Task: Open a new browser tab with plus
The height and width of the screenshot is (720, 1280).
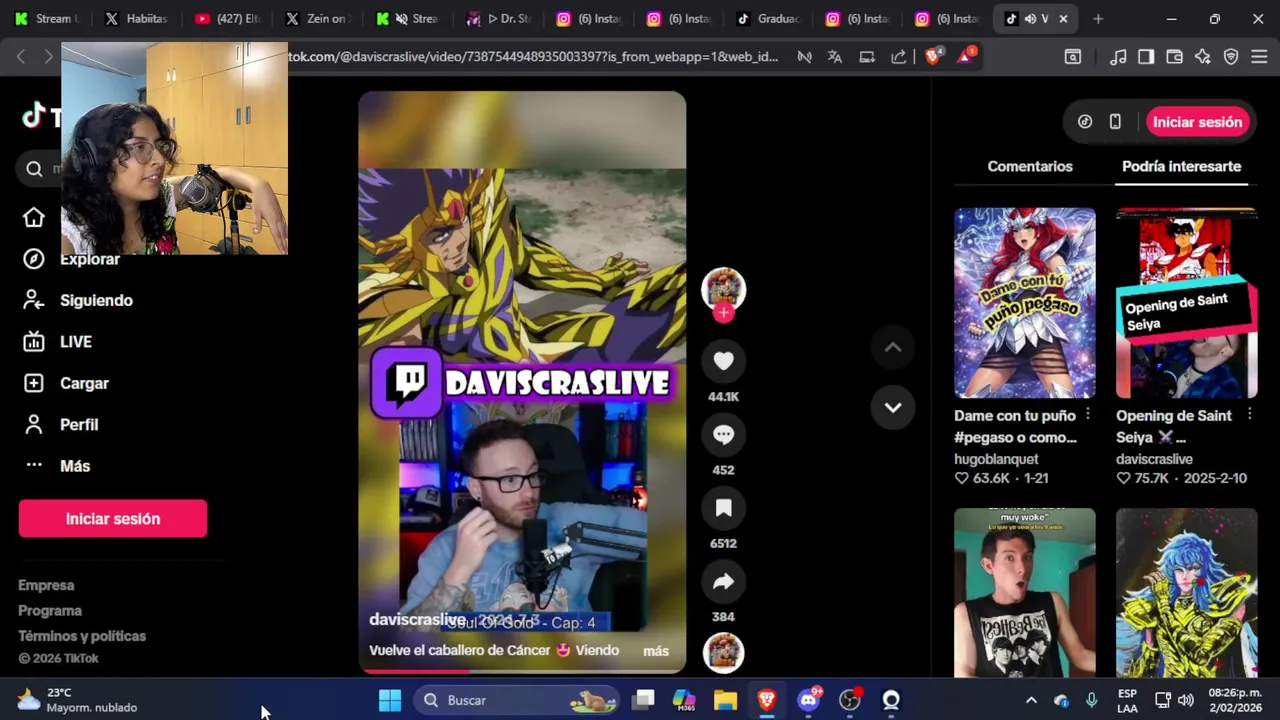Action: 1098,19
